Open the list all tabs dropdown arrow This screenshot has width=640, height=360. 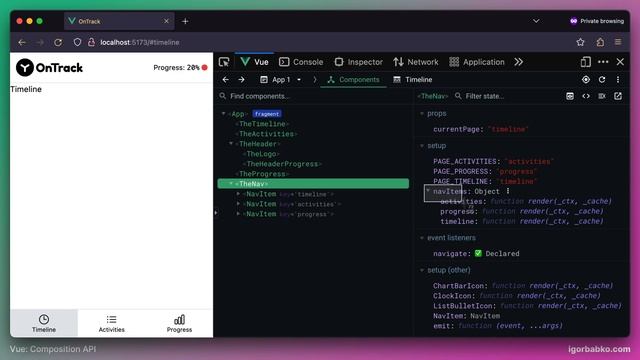(536, 21)
